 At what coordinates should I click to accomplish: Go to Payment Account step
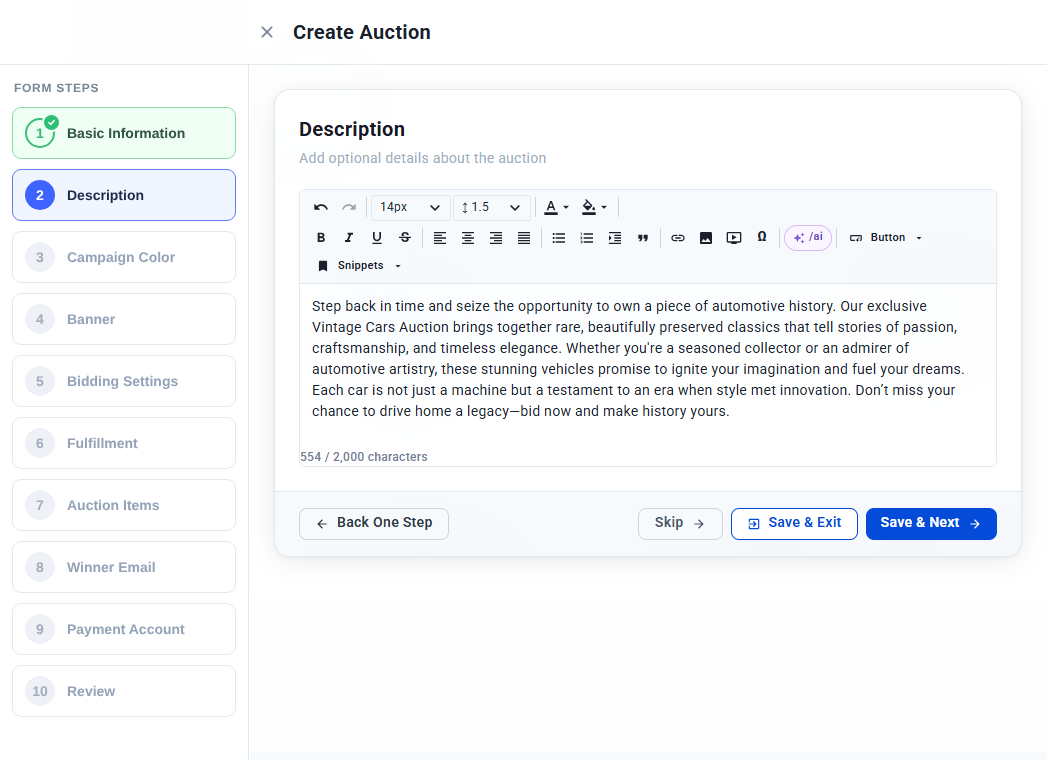pos(124,629)
